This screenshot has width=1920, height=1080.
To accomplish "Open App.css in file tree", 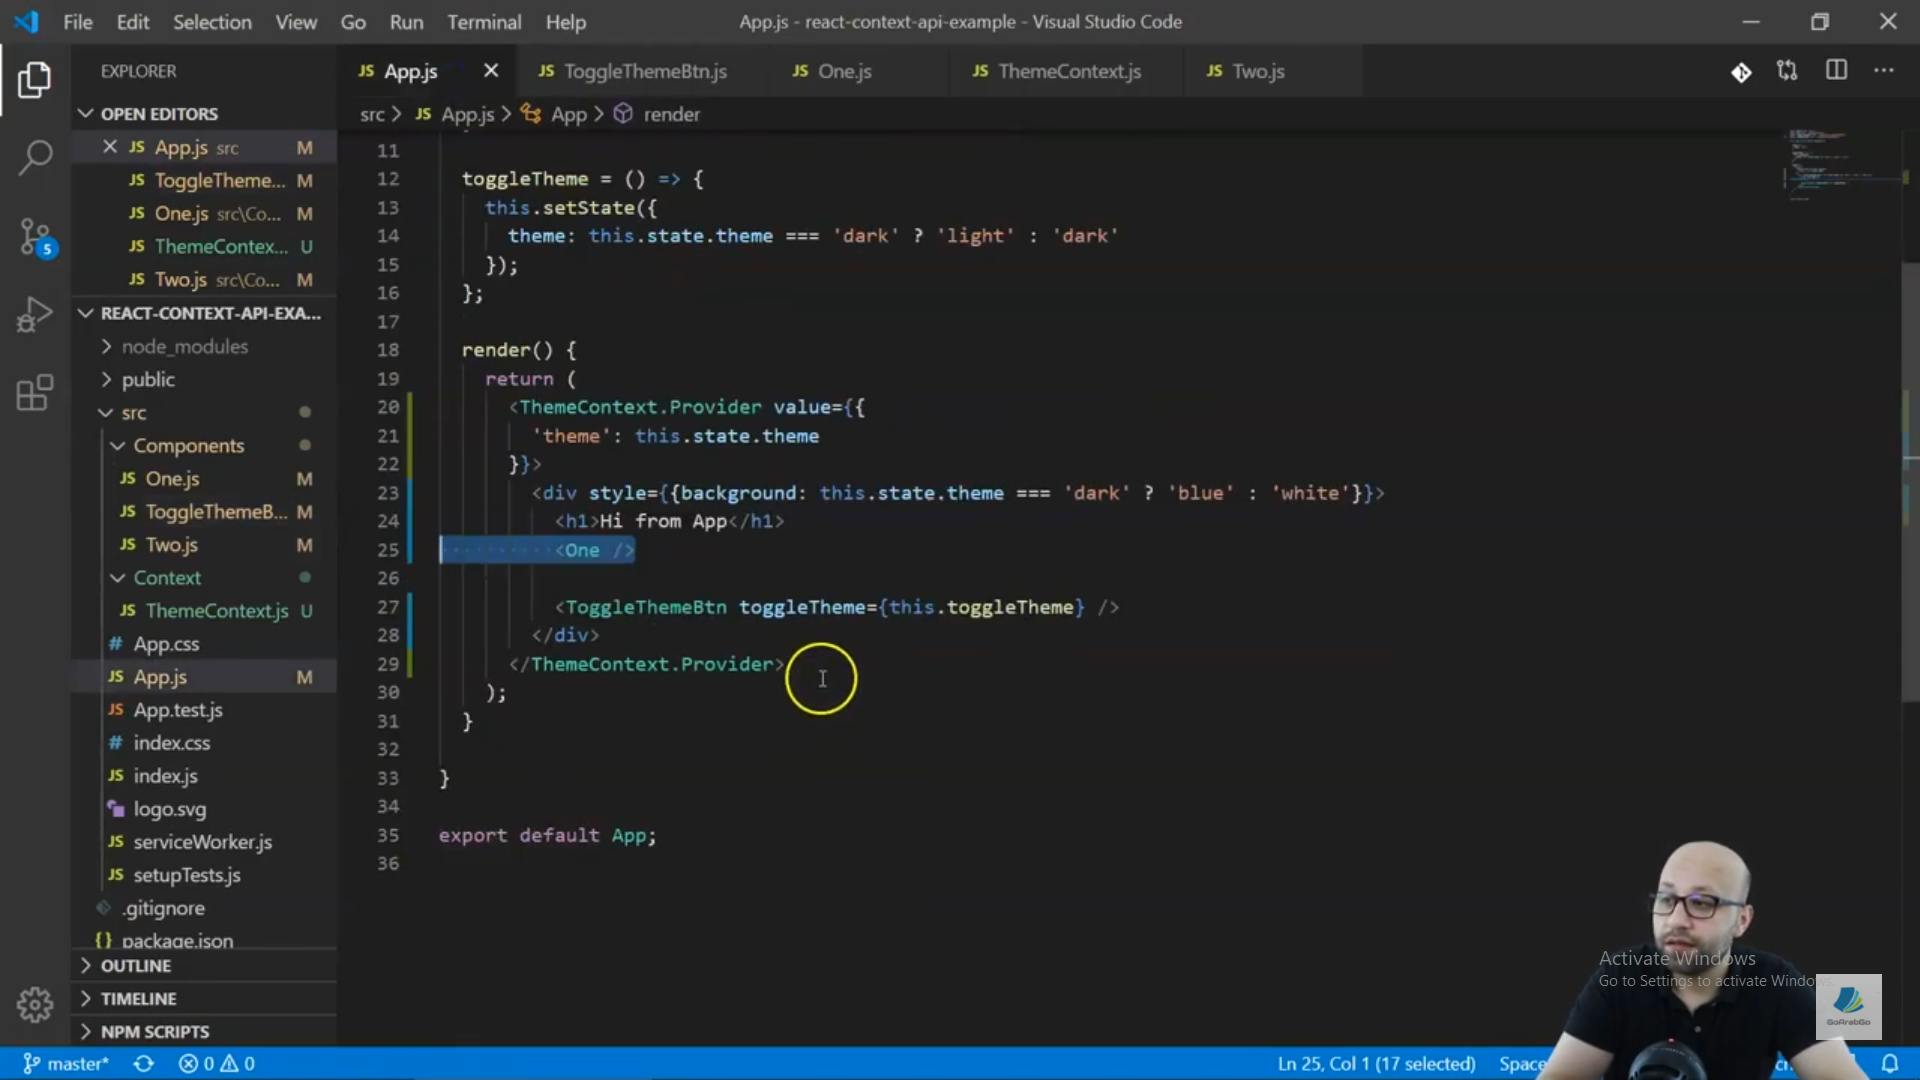I will point(204,643).
